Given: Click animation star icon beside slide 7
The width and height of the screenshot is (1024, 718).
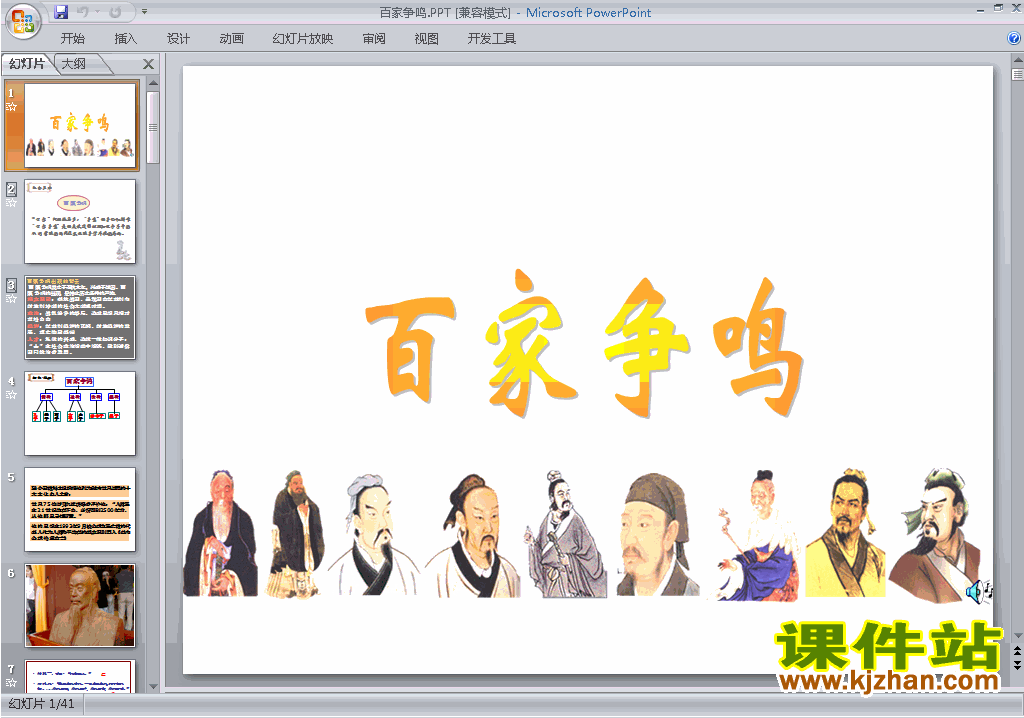Looking at the screenshot, I should pyautogui.click(x=11, y=683).
